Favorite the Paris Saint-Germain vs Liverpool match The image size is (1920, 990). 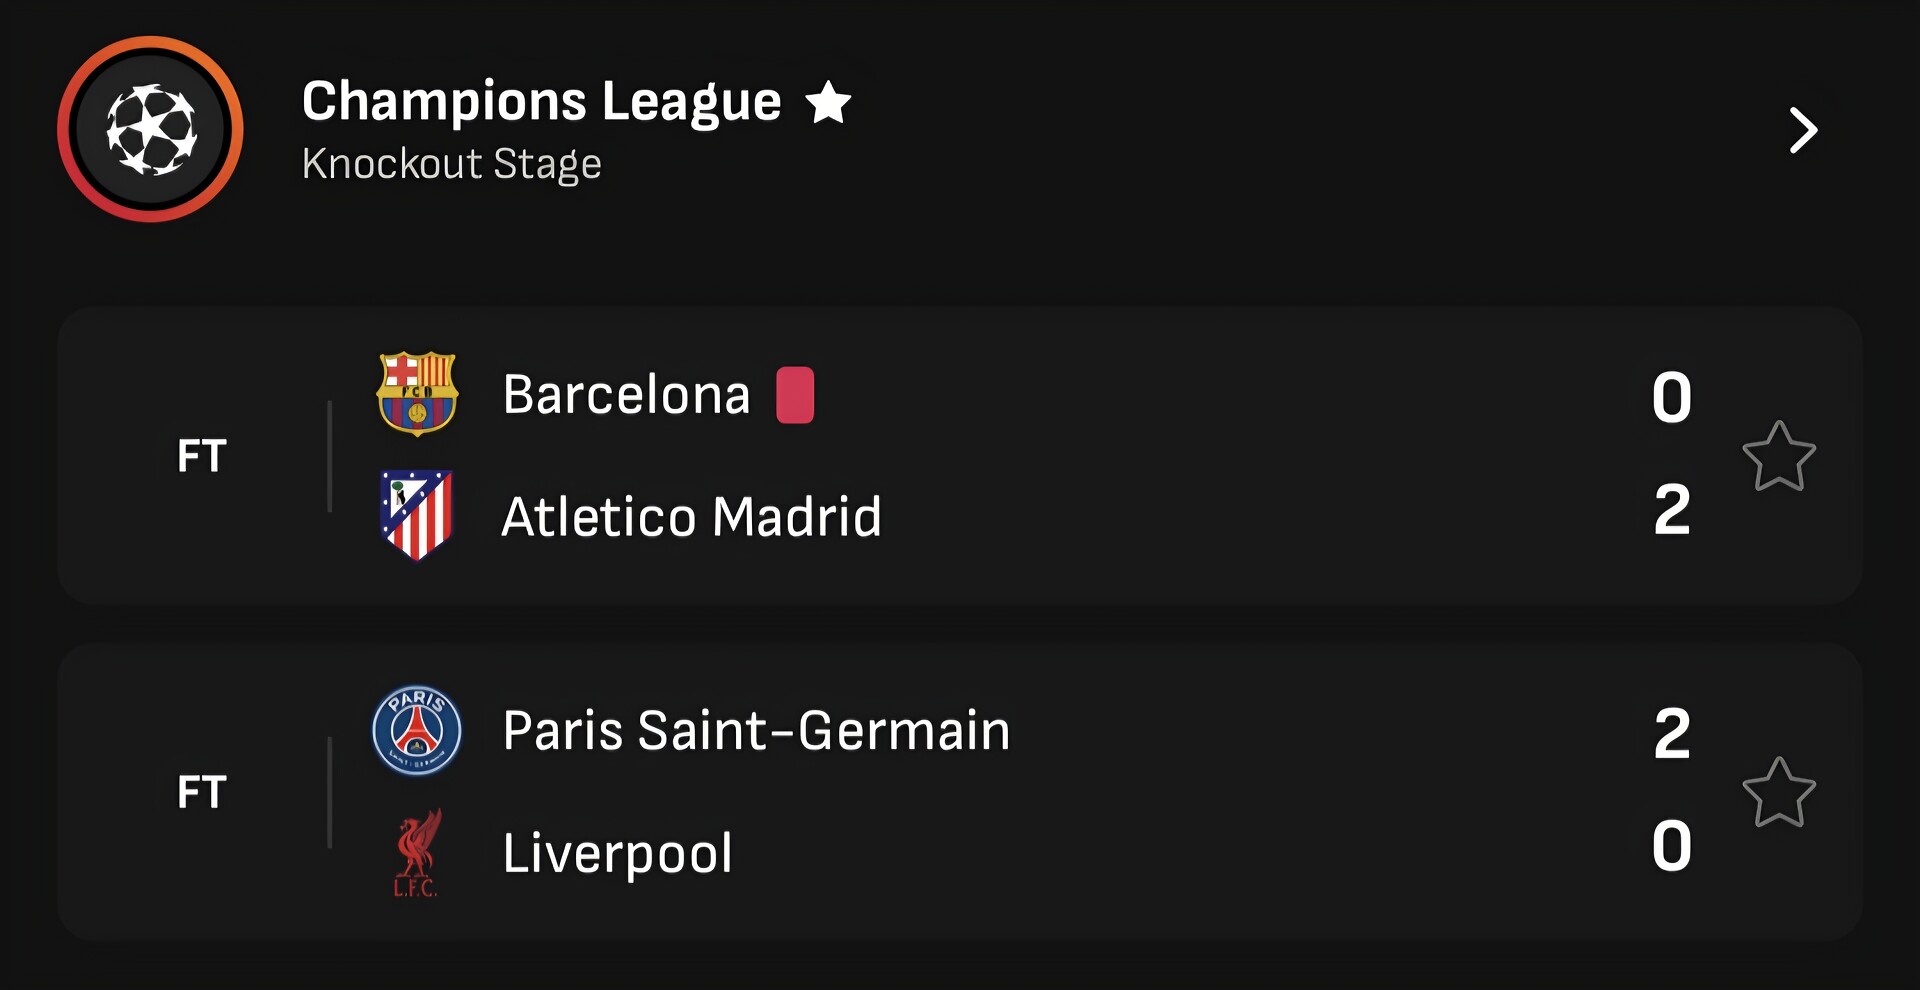(x=1778, y=792)
